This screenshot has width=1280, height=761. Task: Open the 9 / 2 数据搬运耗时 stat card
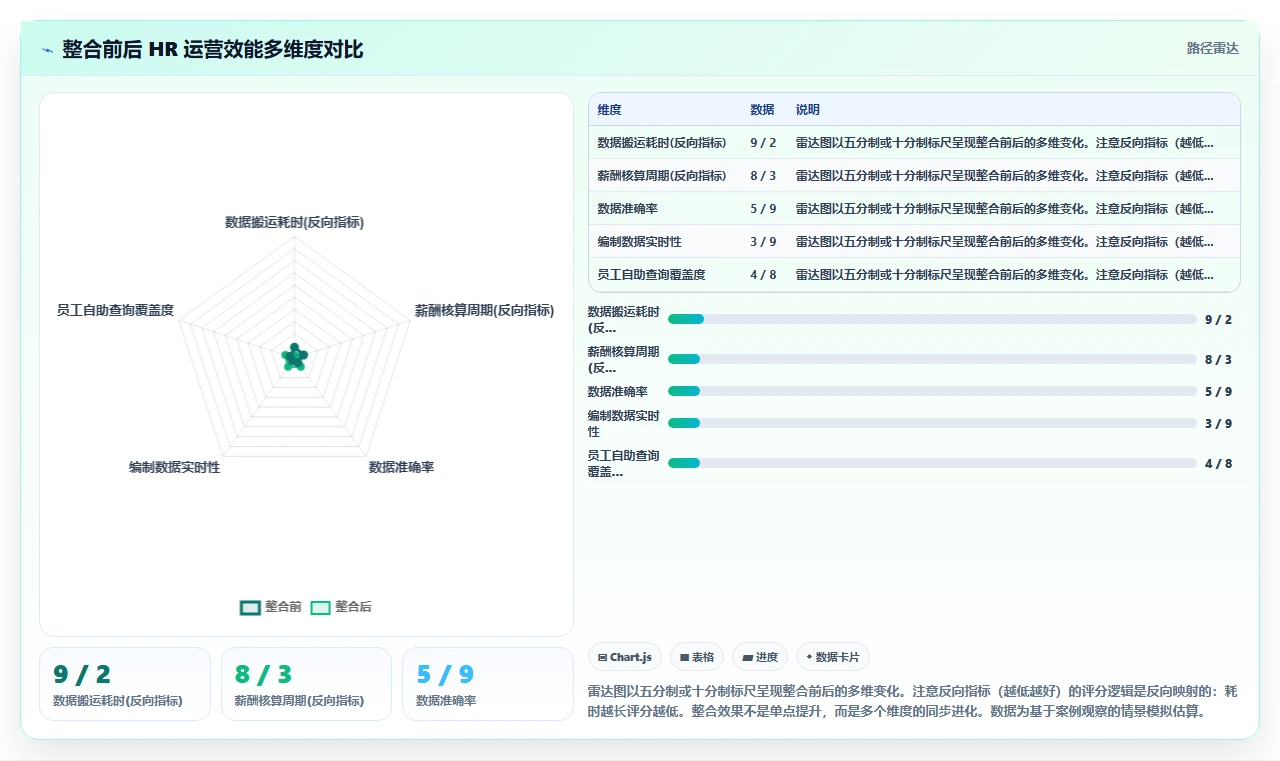tap(125, 684)
